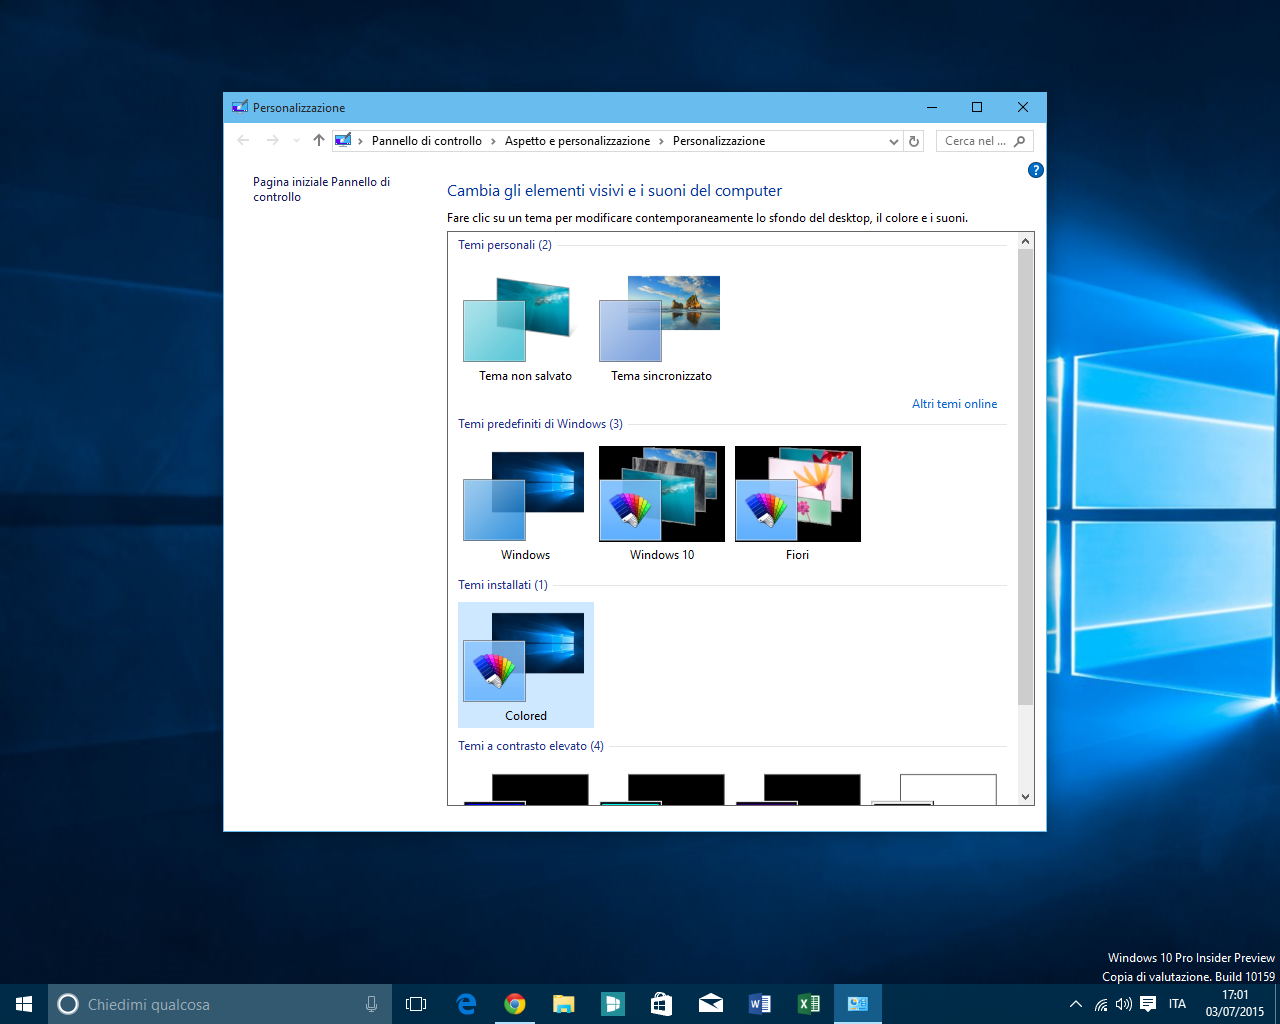This screenshot has width=1280, height=1024.
Task: Click Temi predefiniti di Windows (3) header
Action: pos(540,424)
